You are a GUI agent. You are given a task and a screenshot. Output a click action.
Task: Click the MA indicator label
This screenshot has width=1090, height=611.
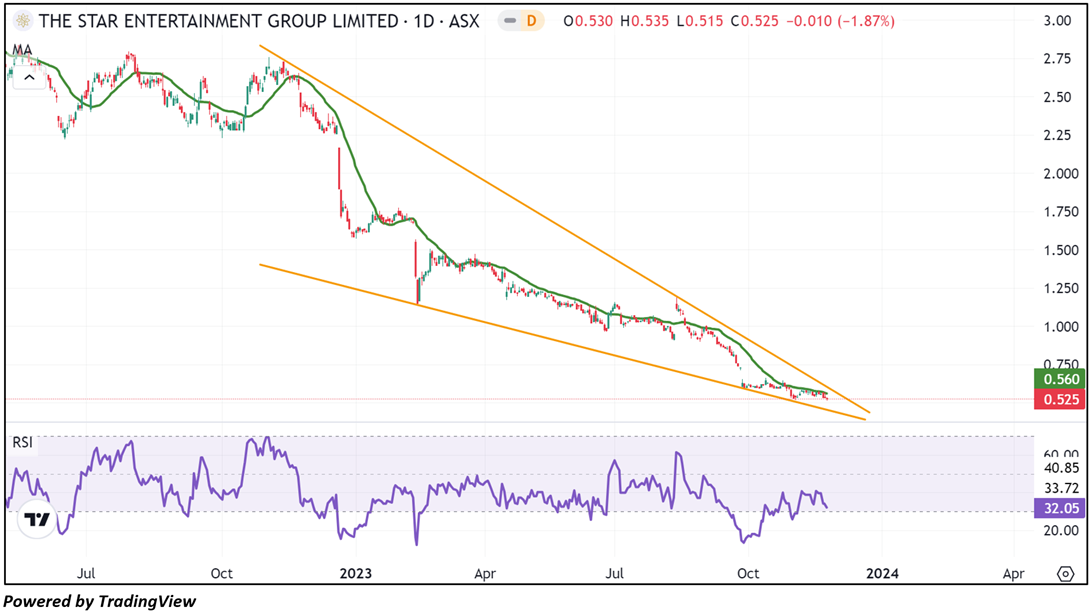click(x=22, y=50)
